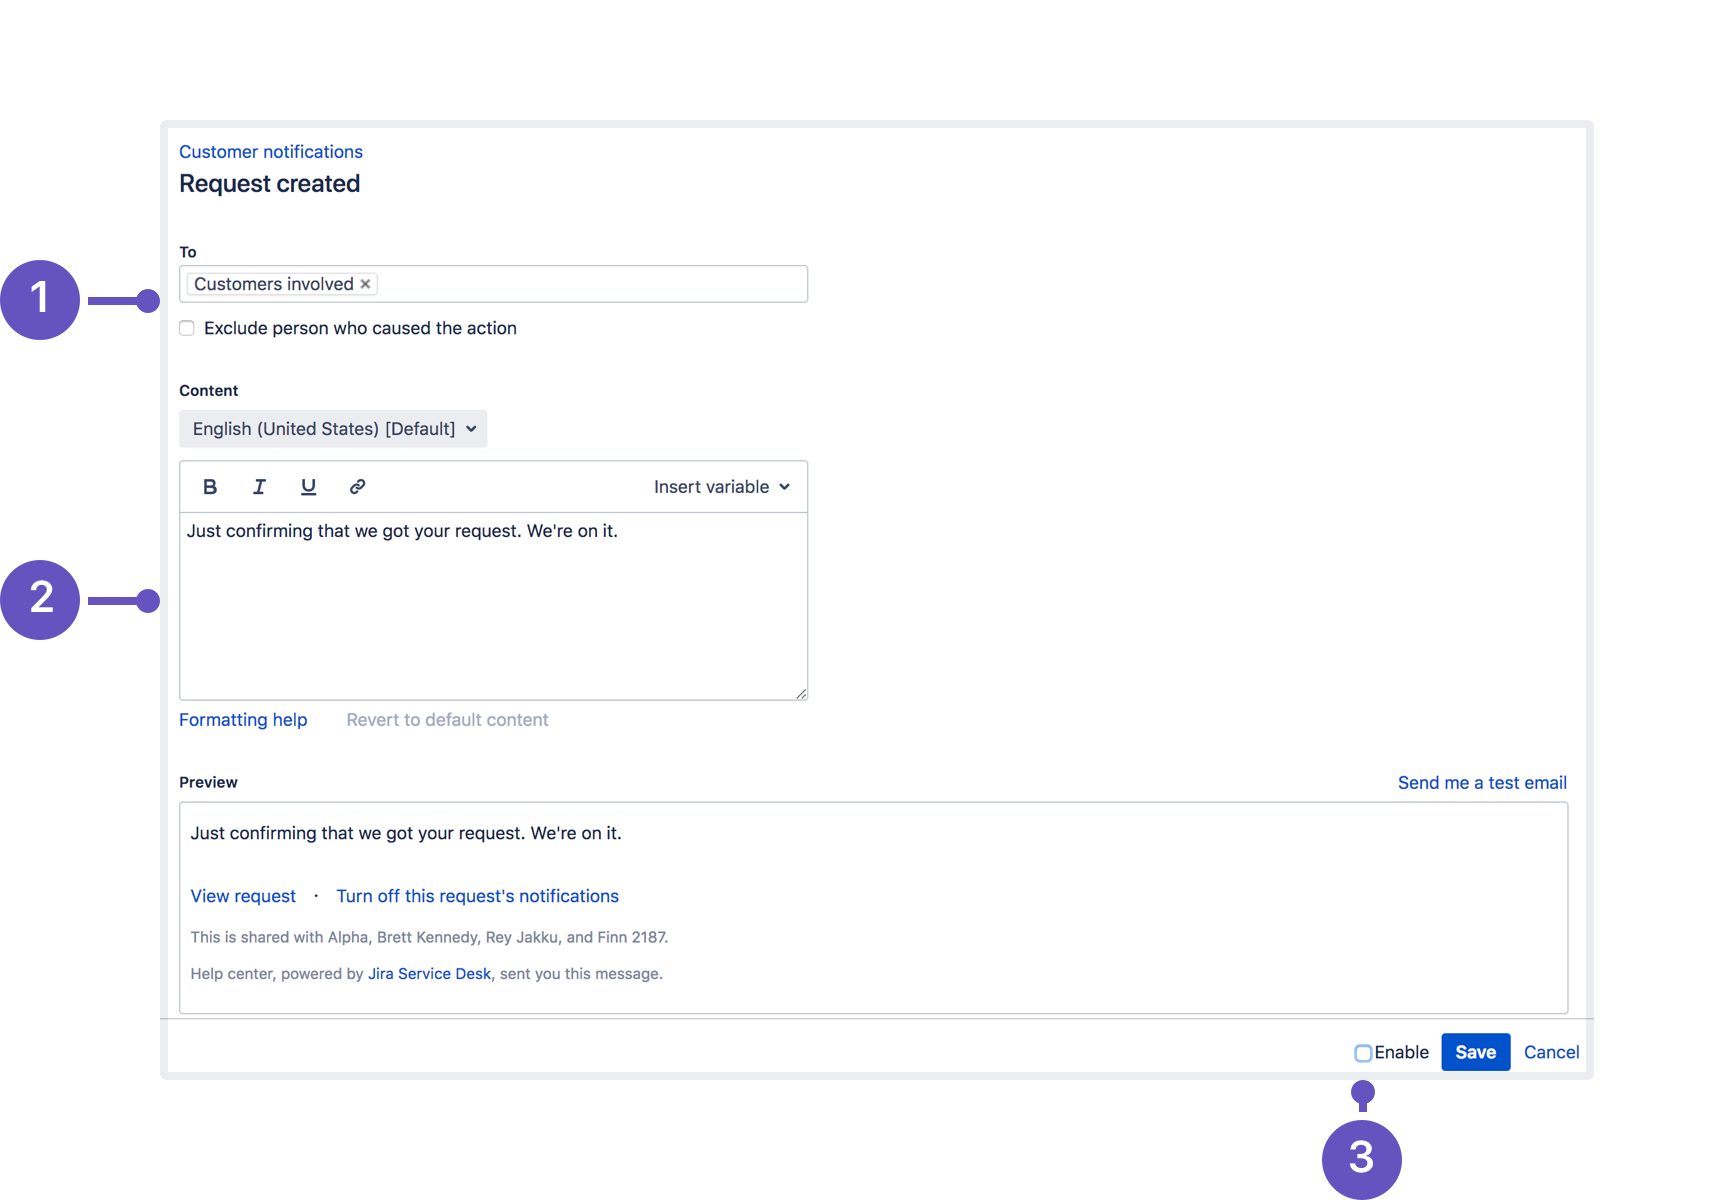1736x1200 pixels.
Task: Insert a hyperlink using the link icon
Action: tap(357, 487)
